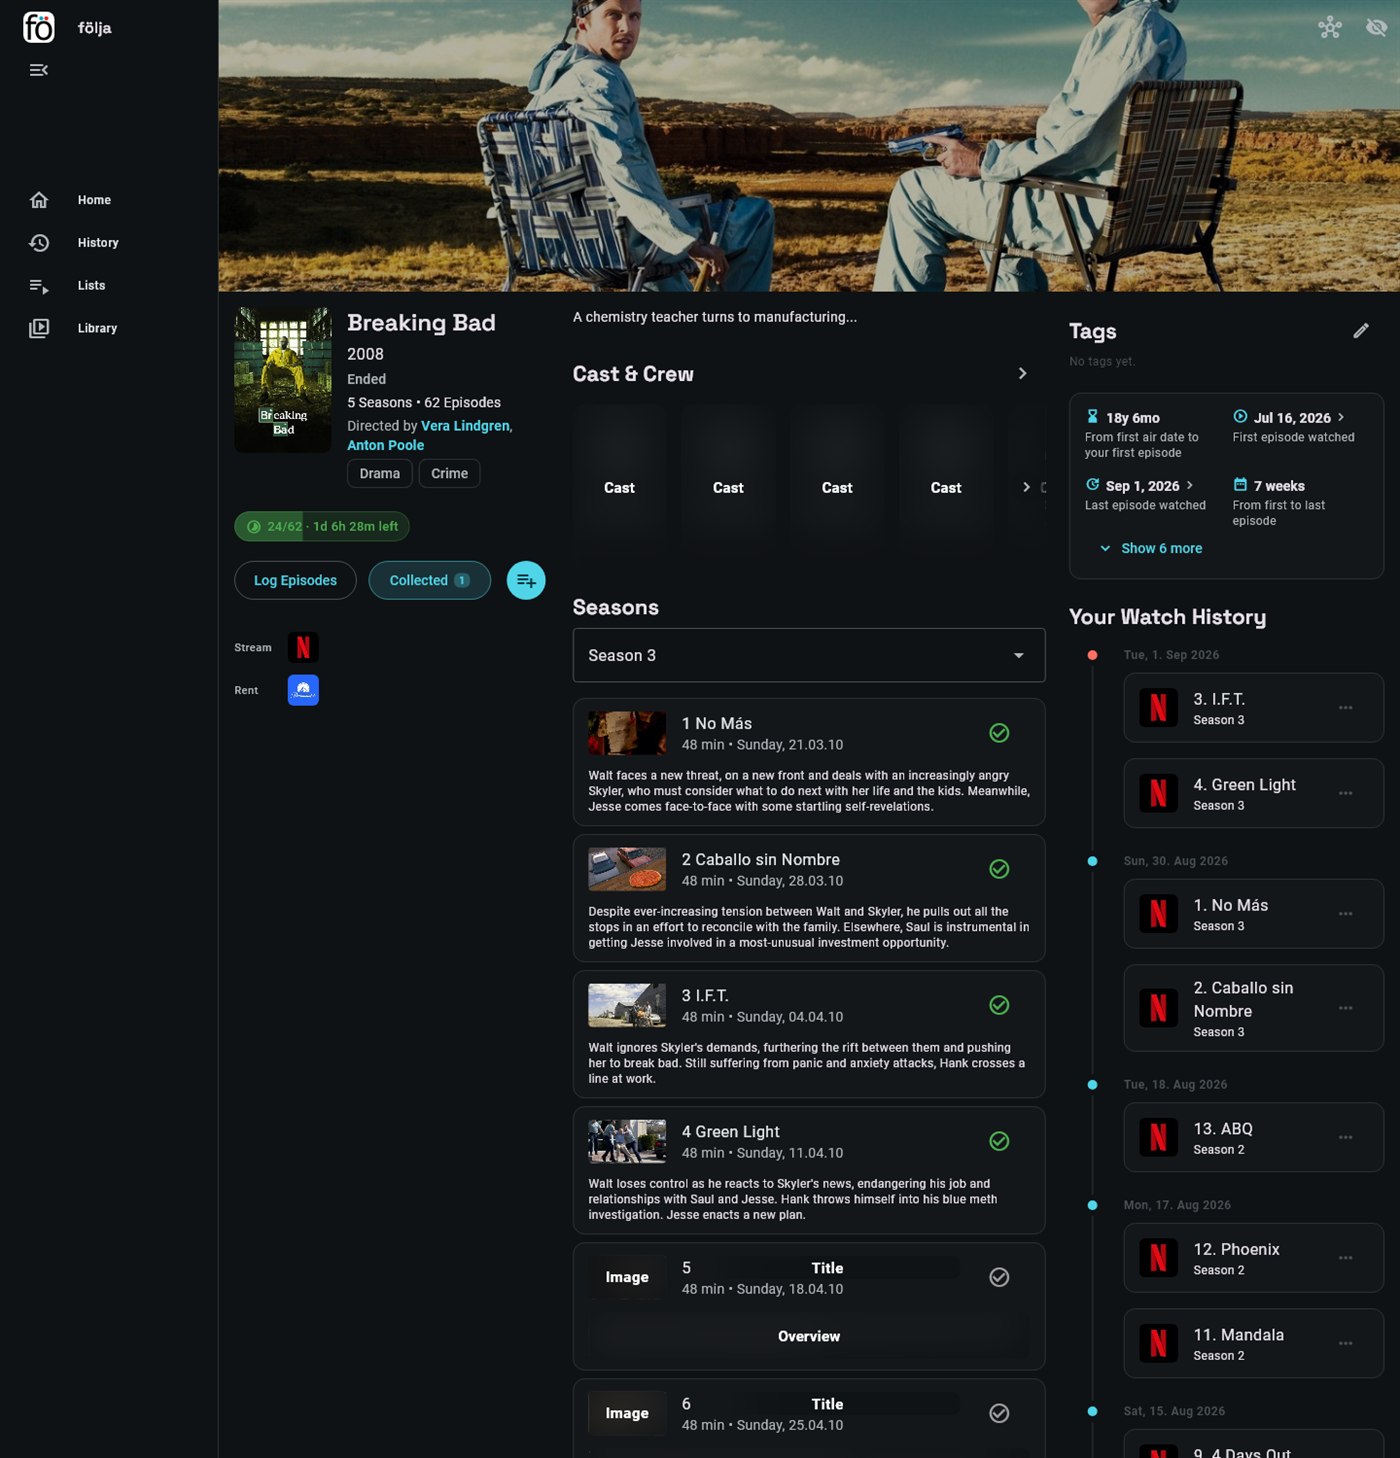Screen dimensions: 1400x1458
Task: Select the Drama genre chip
Action: (x=380, y=474)
